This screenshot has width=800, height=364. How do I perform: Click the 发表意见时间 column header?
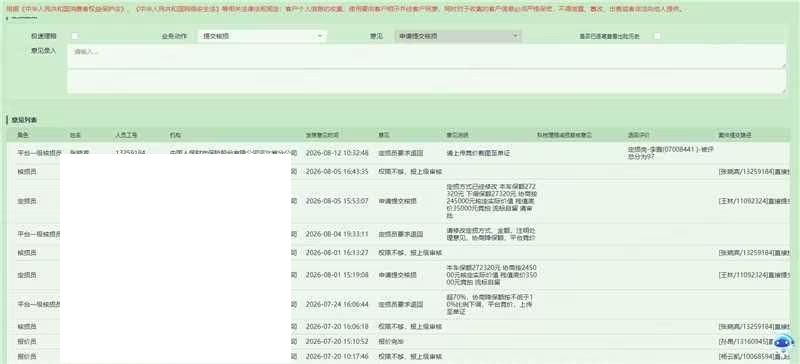pos(322,135)
